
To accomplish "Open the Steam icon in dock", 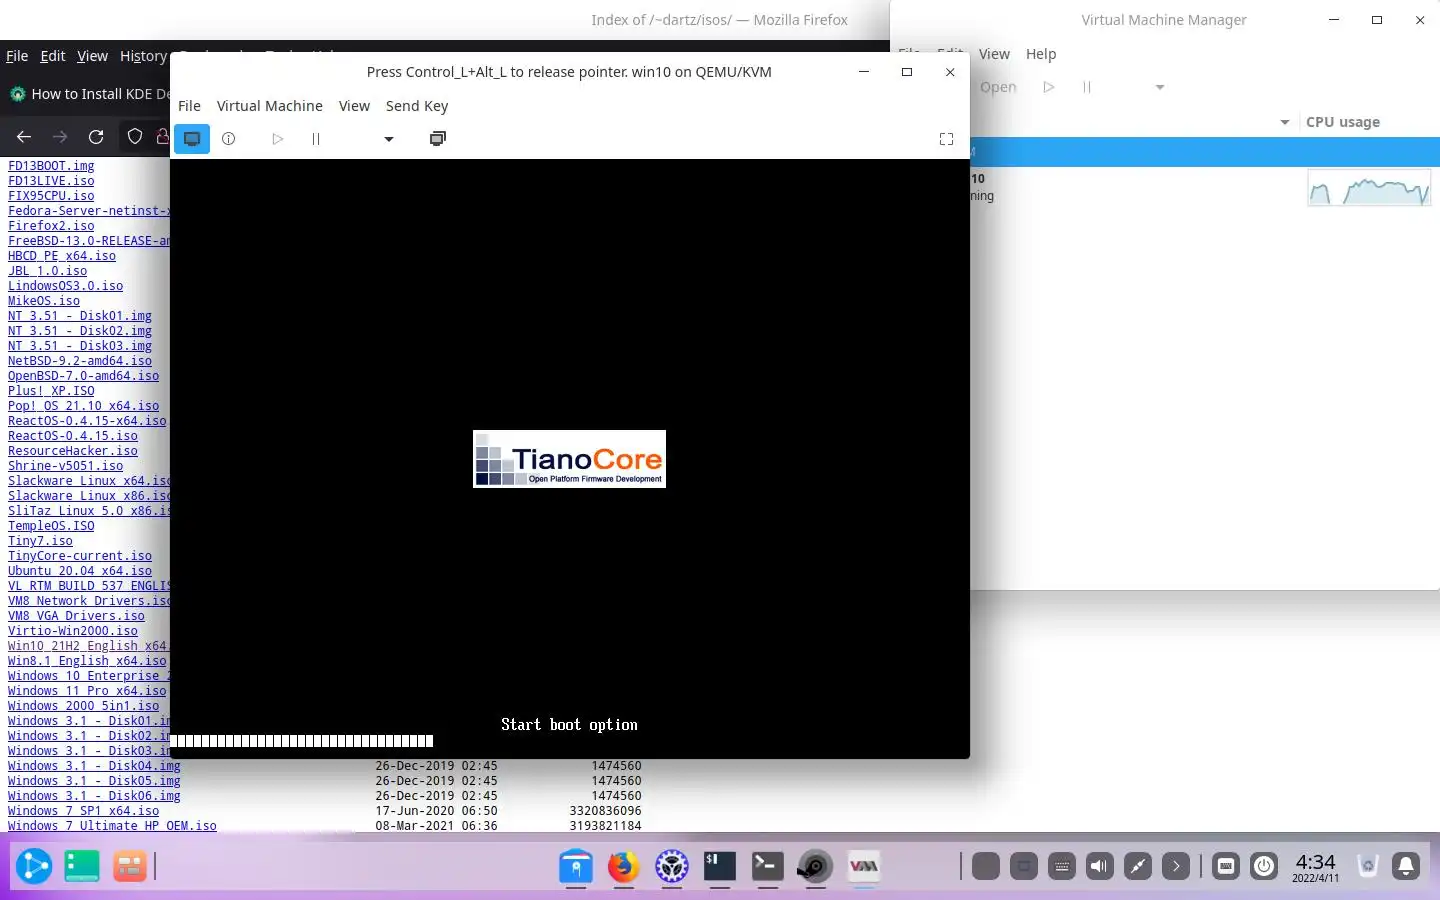I will tap(815, 866).
